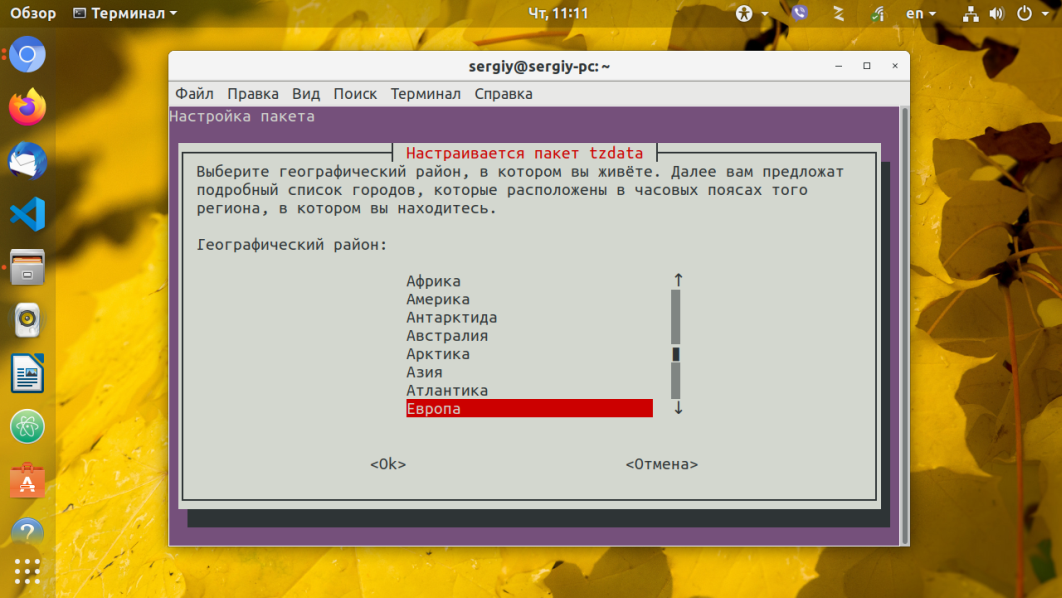Open the Файл menu

194,94
